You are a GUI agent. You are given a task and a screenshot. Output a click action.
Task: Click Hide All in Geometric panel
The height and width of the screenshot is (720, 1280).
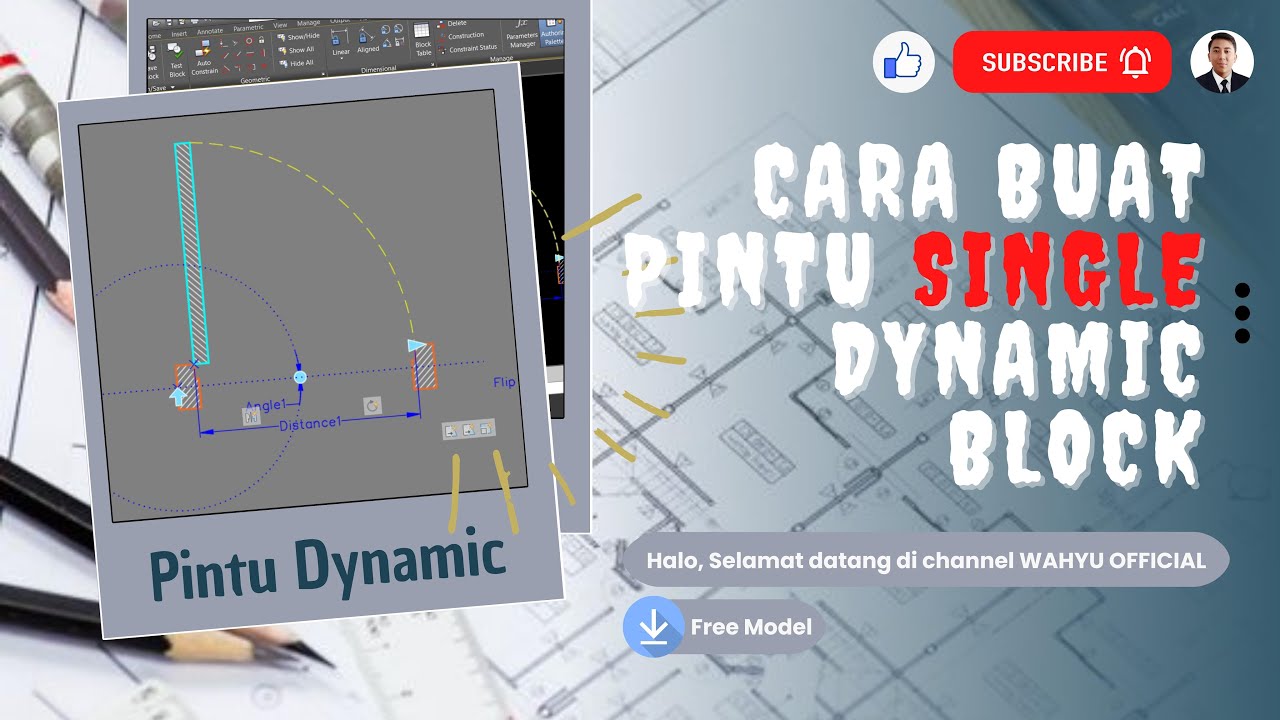point(296,63)
